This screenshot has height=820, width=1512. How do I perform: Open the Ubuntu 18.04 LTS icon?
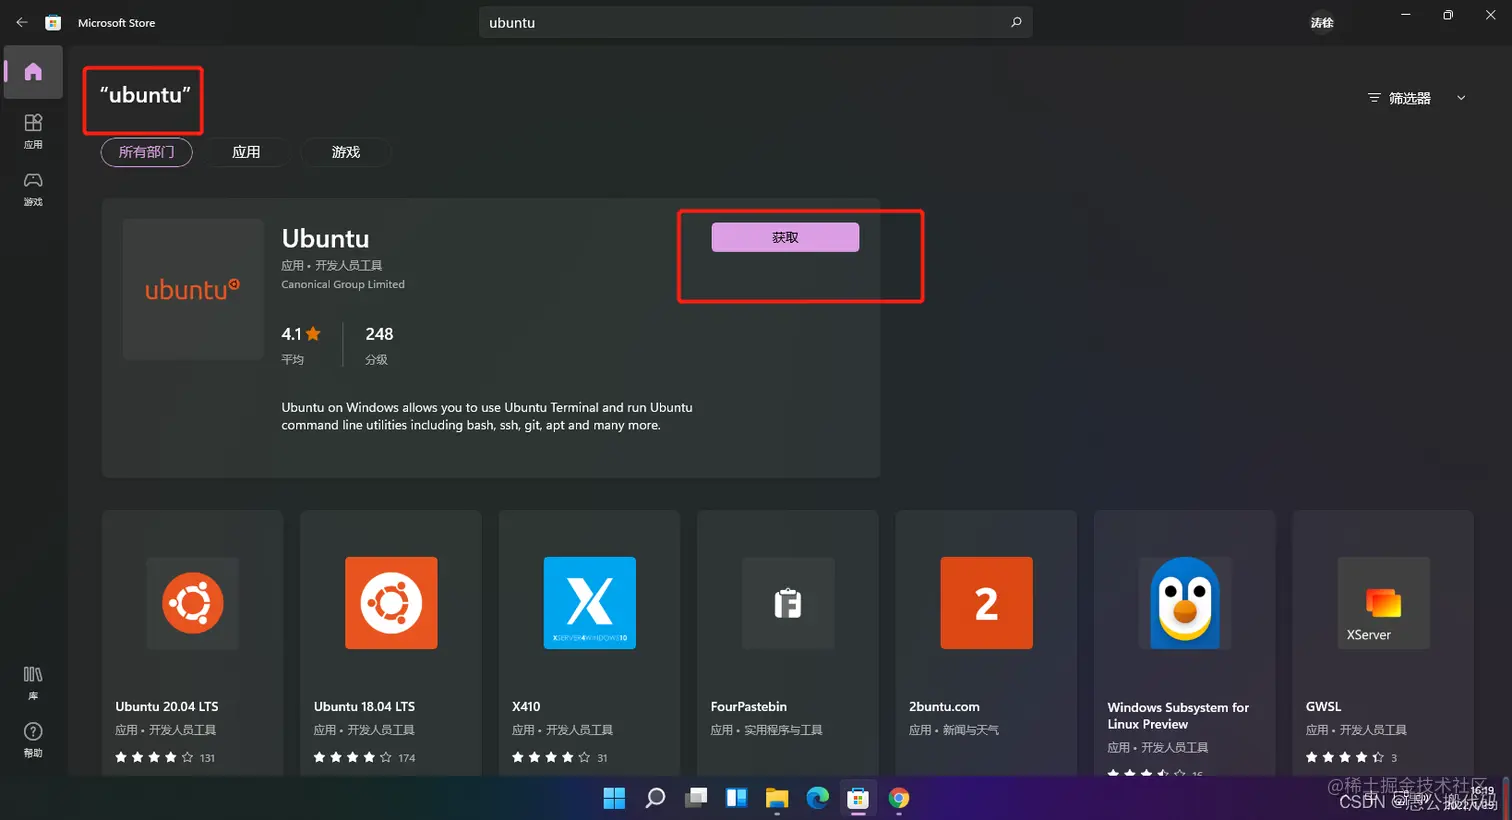[391, 603]
